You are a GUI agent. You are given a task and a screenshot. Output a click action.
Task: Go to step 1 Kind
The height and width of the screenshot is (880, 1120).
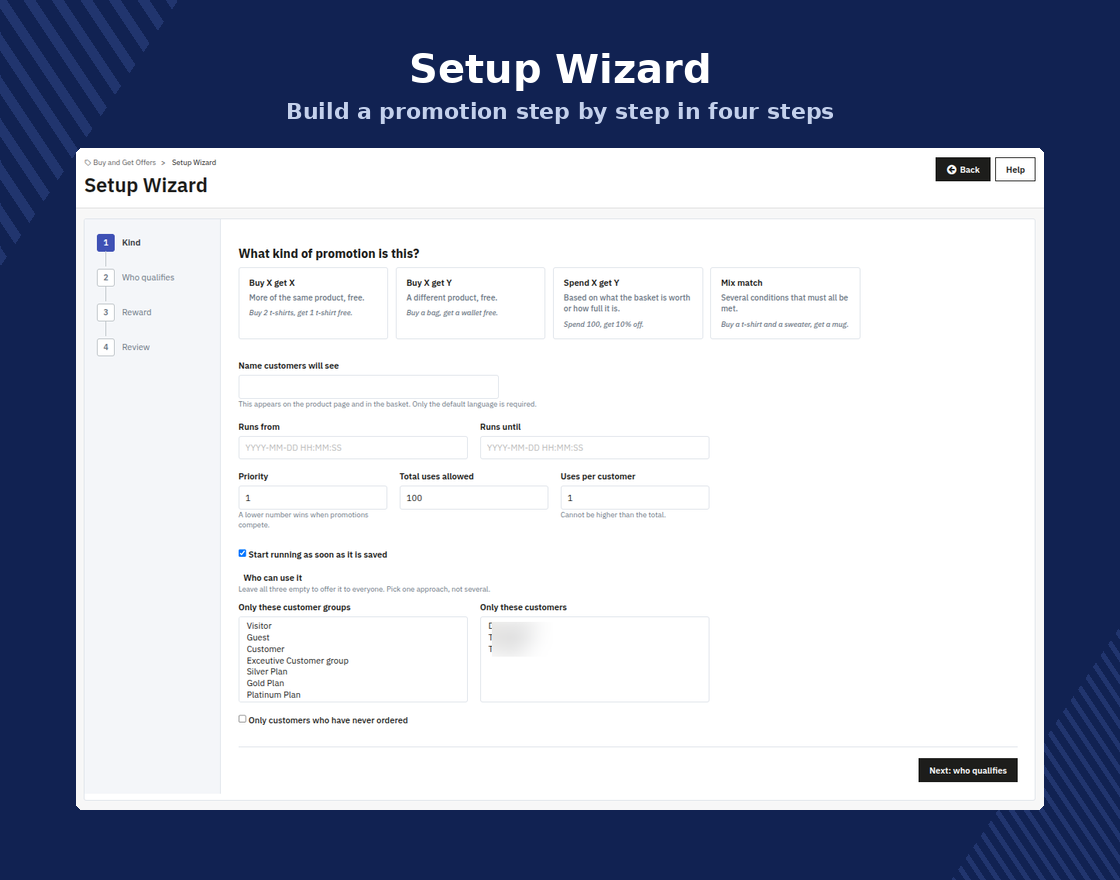(x=119, y=243)
